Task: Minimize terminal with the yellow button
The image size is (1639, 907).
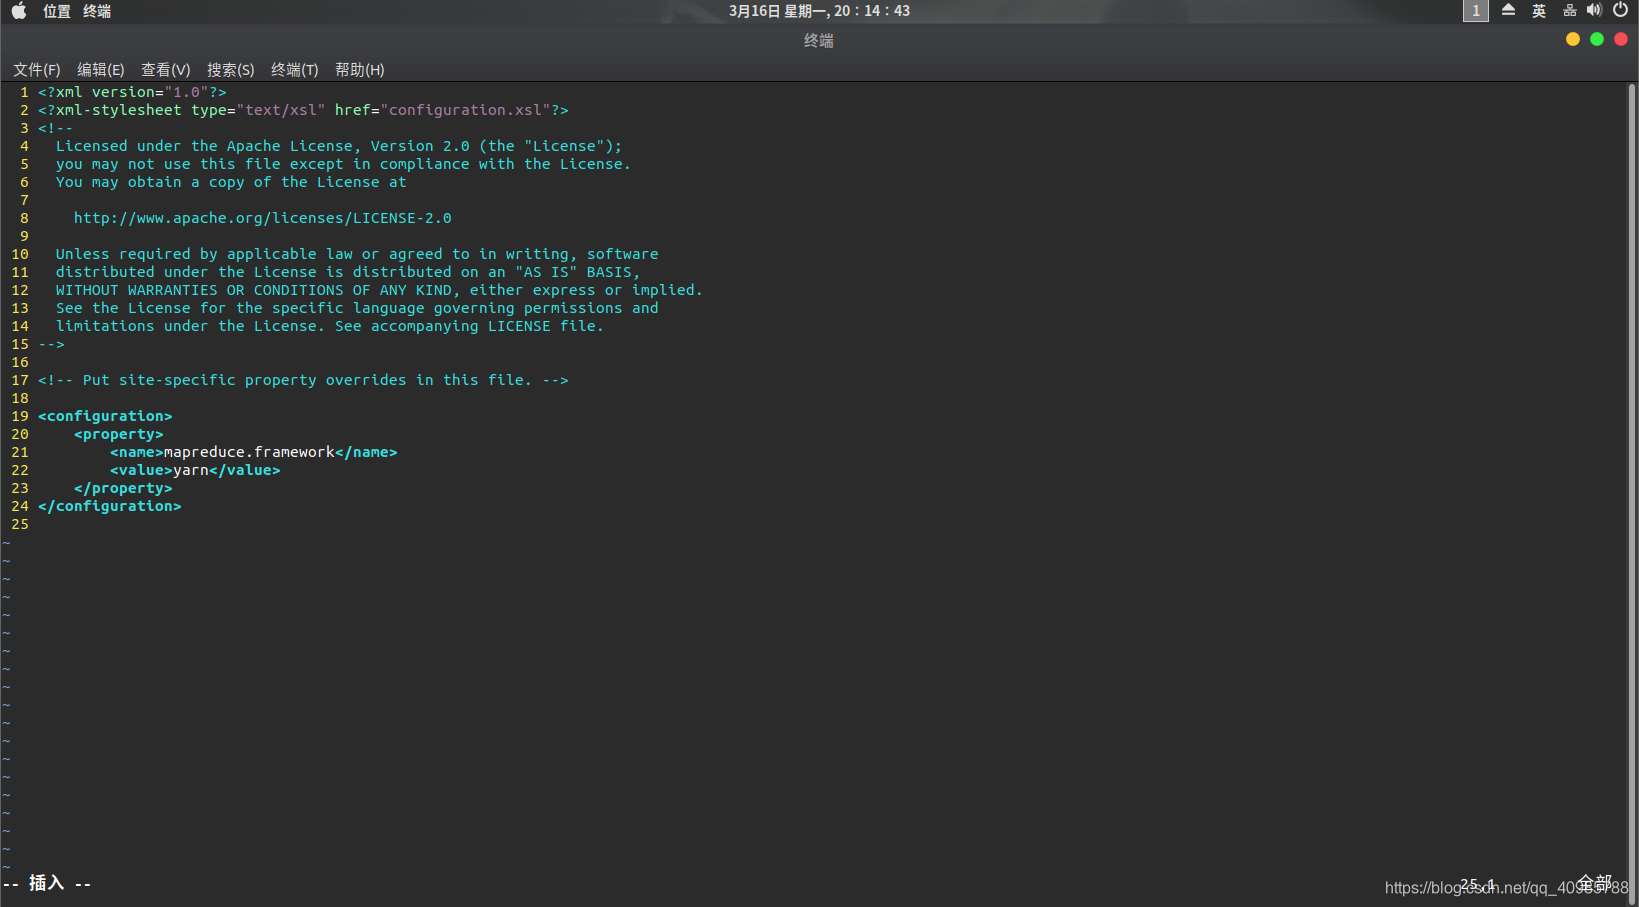Action: (1573, 39)
